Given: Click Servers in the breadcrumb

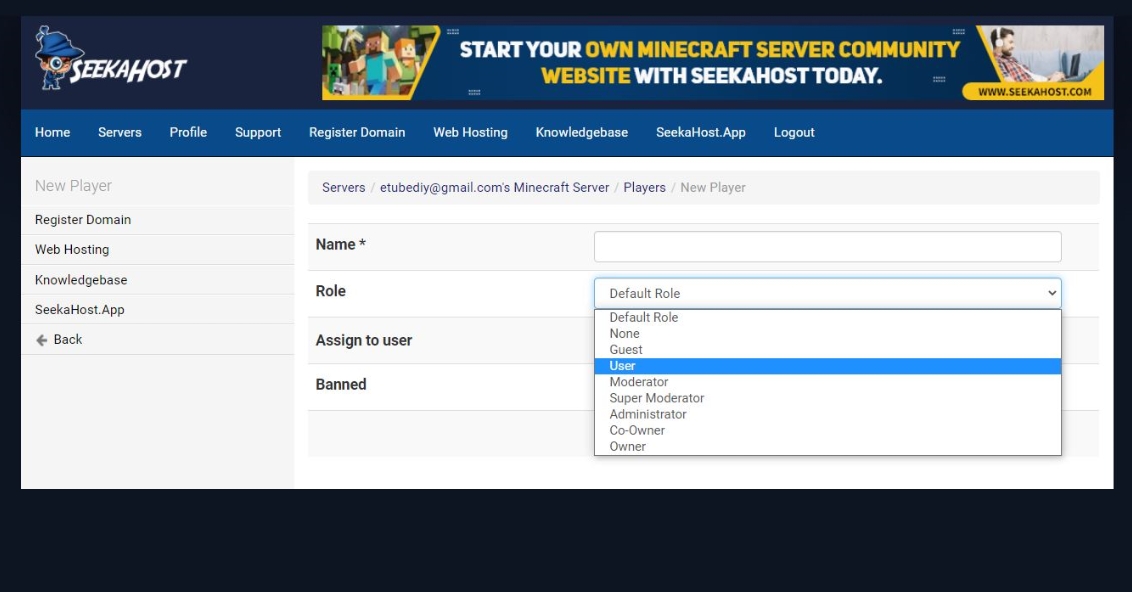Looking at the screenshot, I should click(x=344, y=187).
